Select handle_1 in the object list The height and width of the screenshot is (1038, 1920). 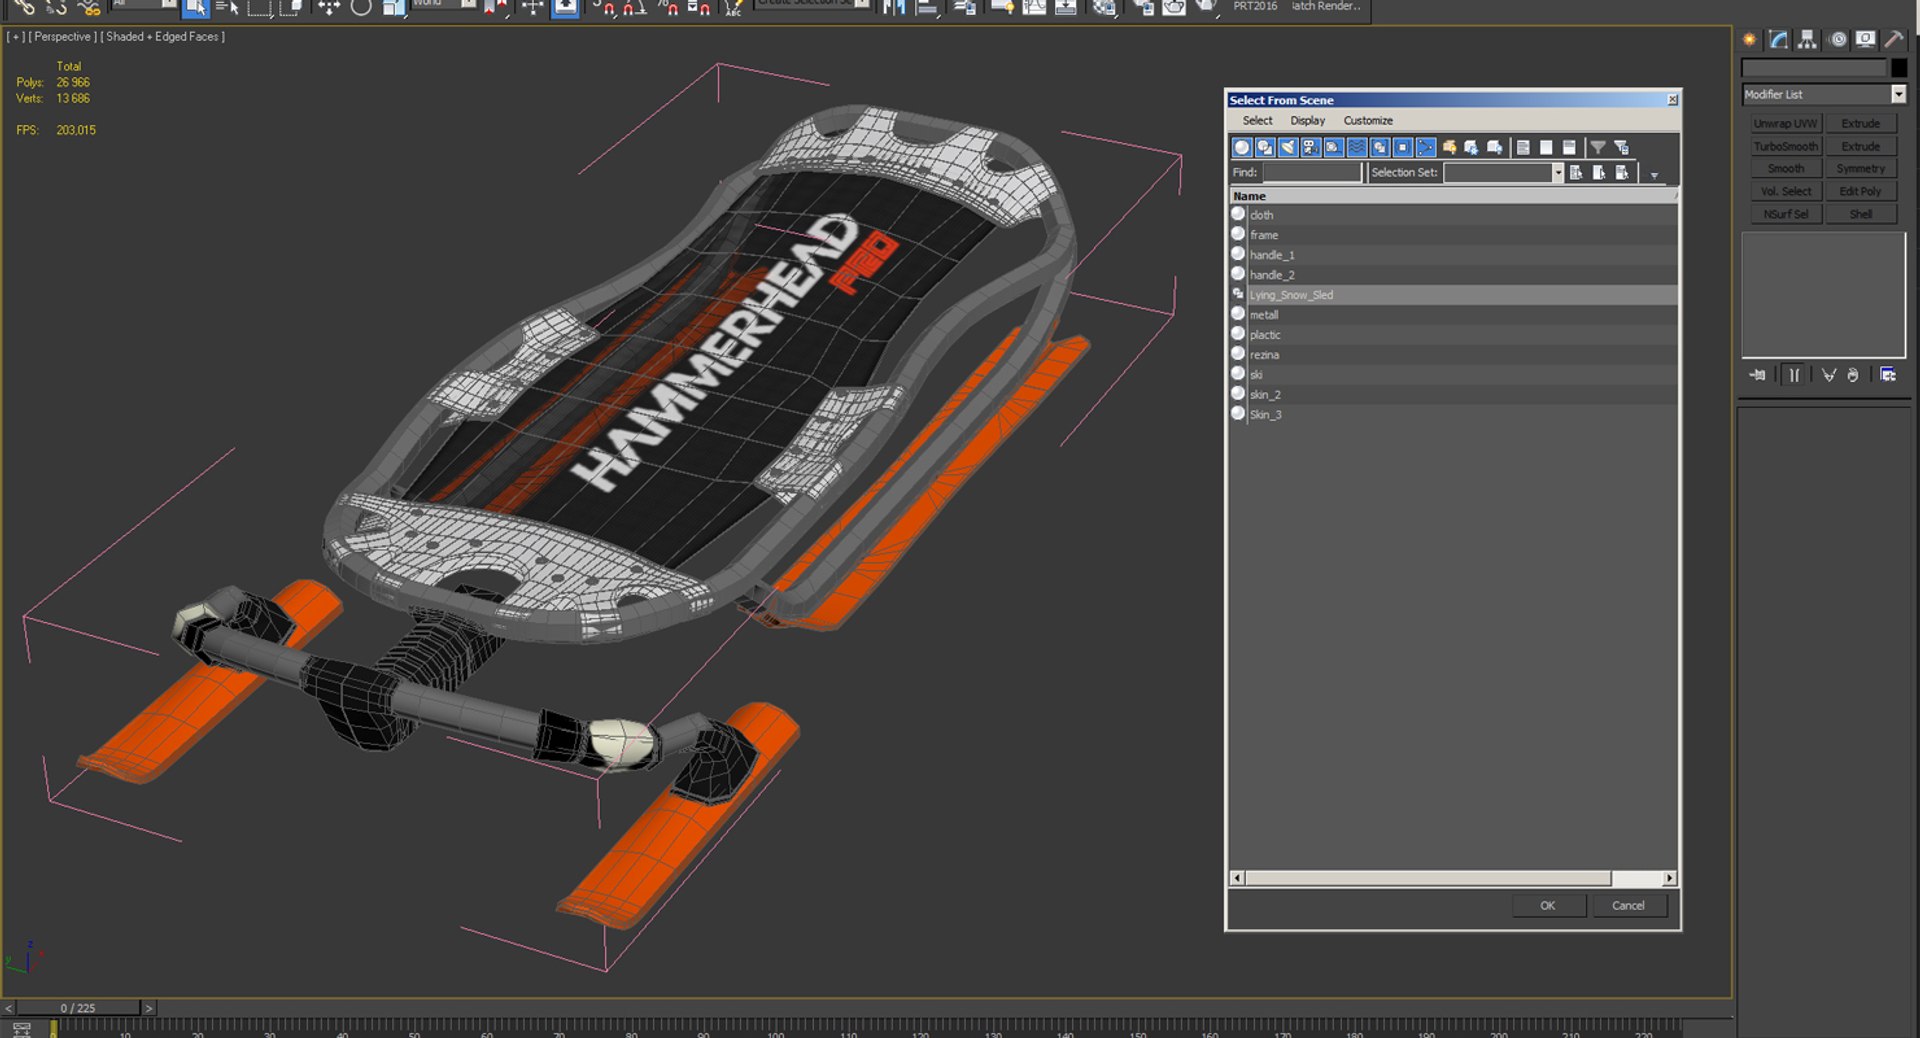pyautogui.click(x=1453, y=255)
